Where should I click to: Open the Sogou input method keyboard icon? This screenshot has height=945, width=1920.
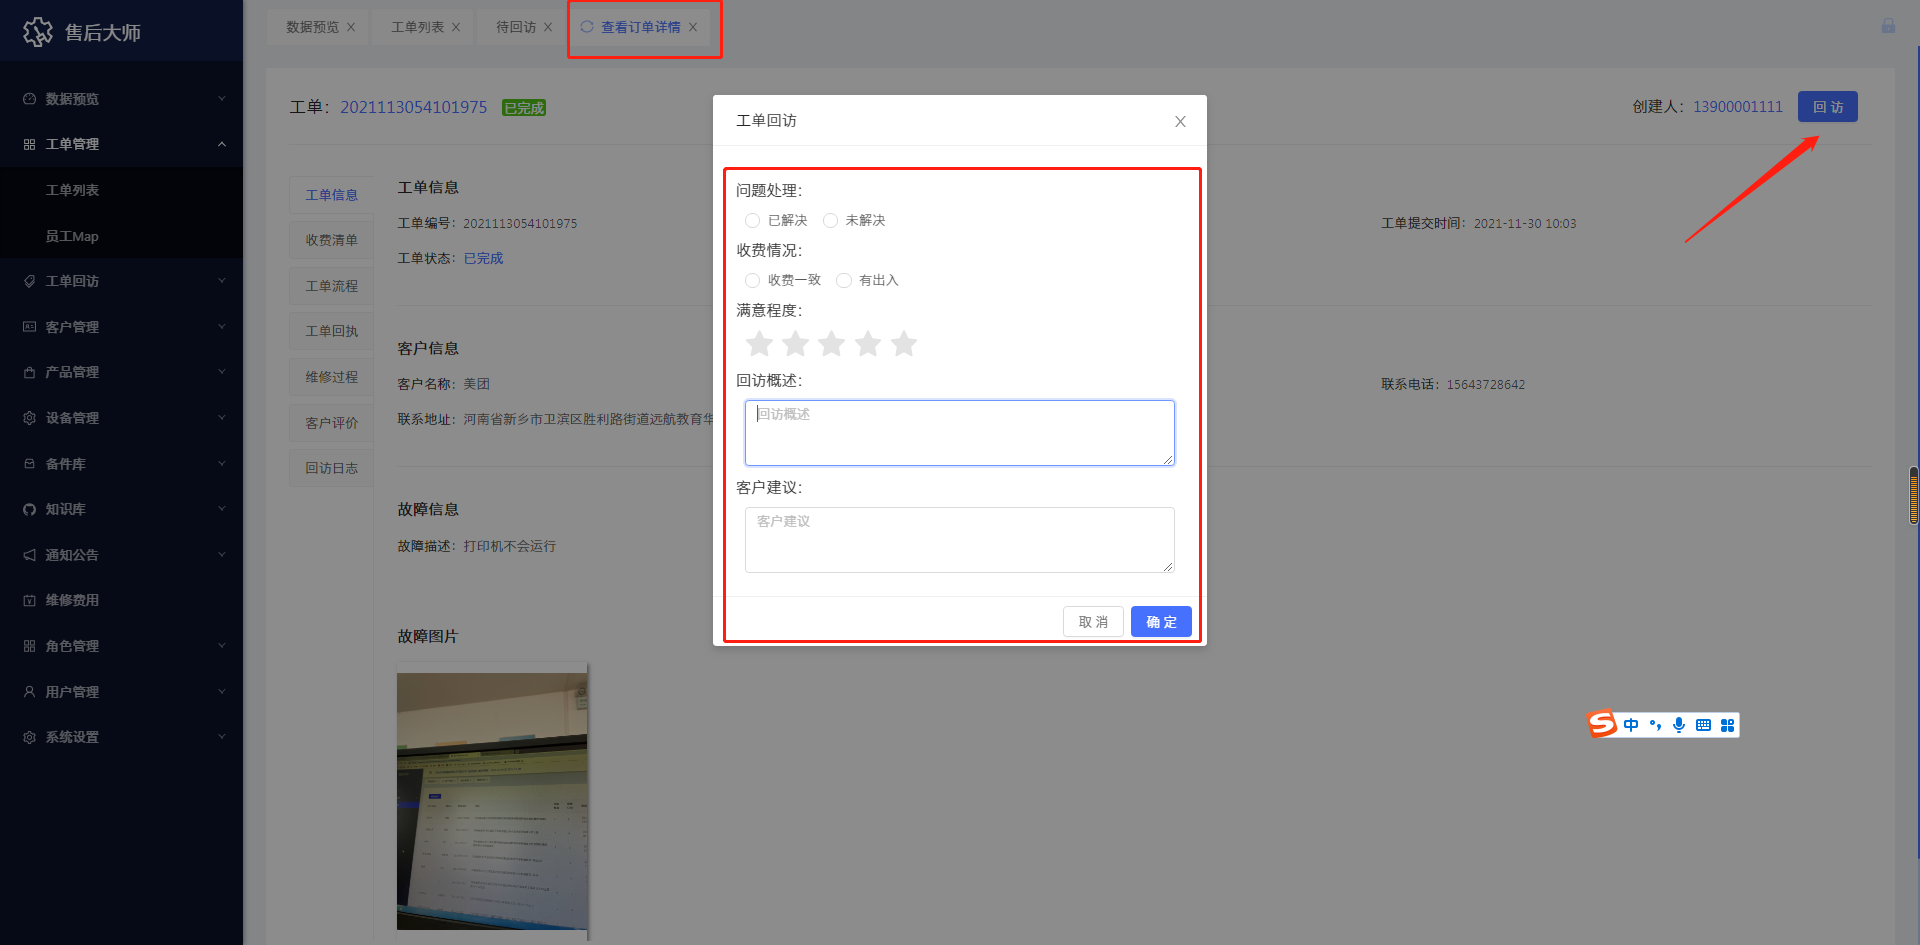tap(1703, 724)
